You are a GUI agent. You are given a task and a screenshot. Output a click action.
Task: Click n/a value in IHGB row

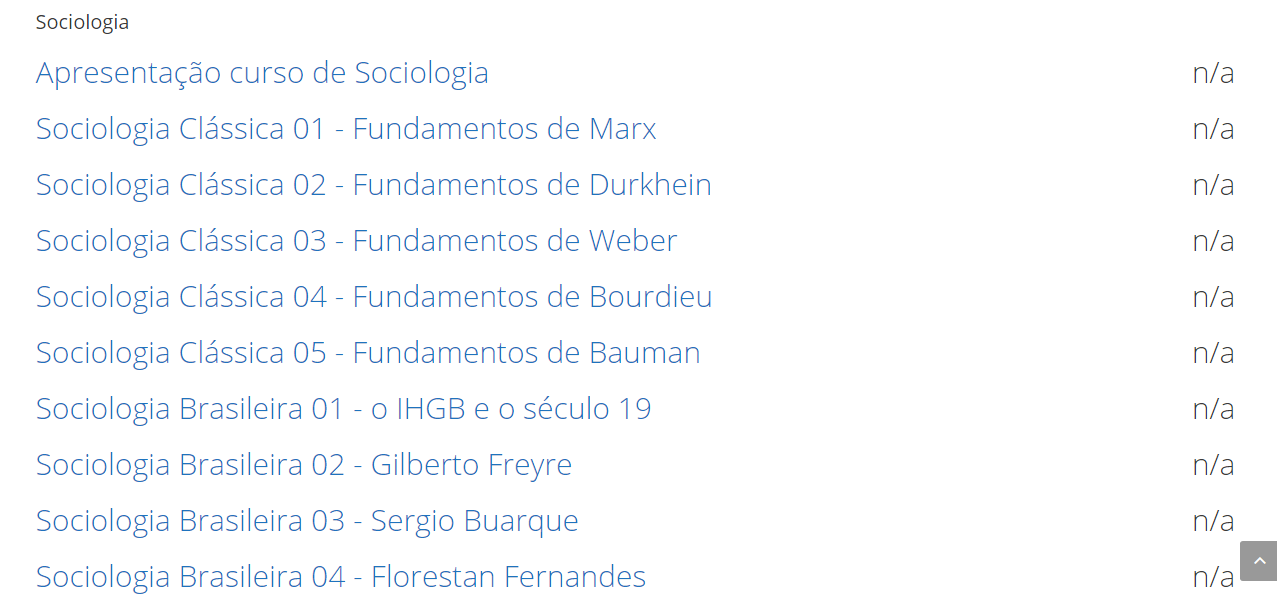coord(1213,409)
